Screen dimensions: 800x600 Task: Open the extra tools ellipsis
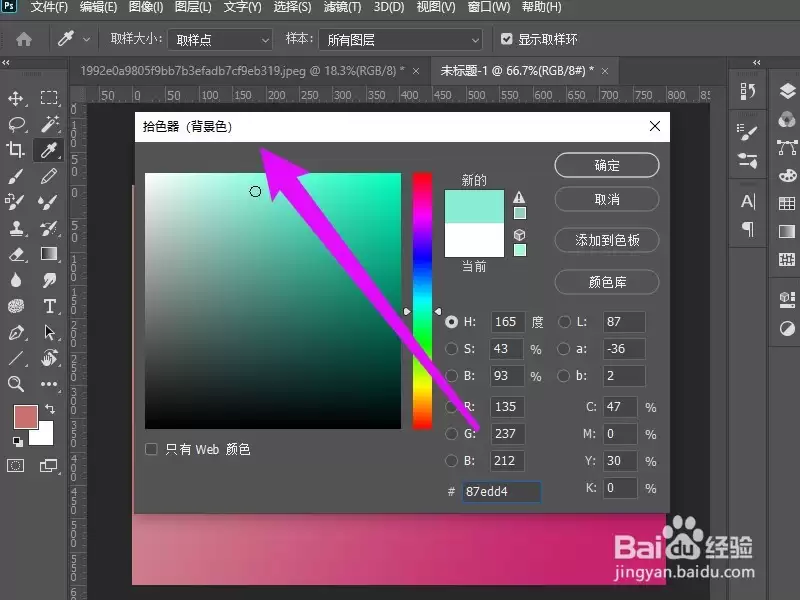coord(49,384)
